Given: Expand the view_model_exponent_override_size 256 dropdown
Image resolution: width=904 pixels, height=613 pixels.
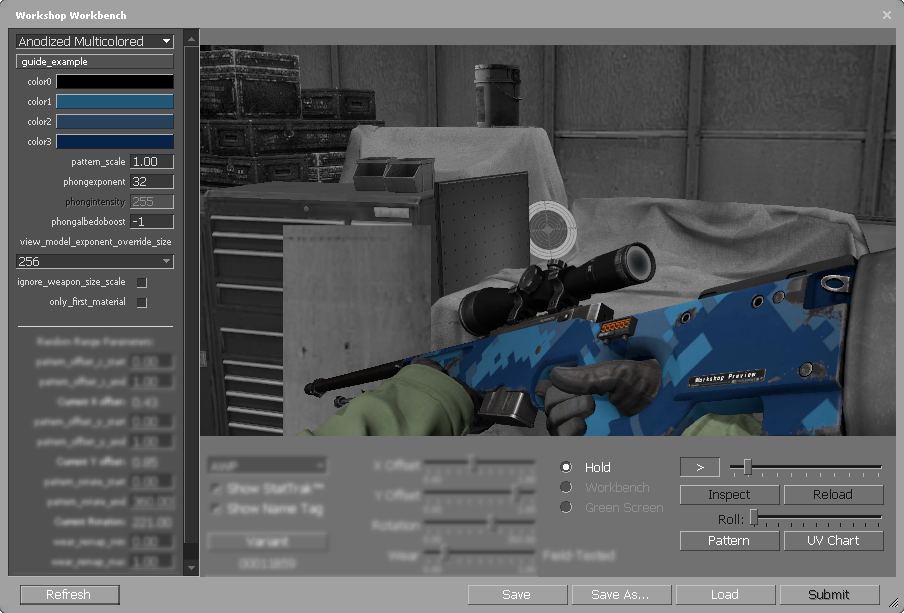Looking at the screenshot, I should click(x=95, y=262).
